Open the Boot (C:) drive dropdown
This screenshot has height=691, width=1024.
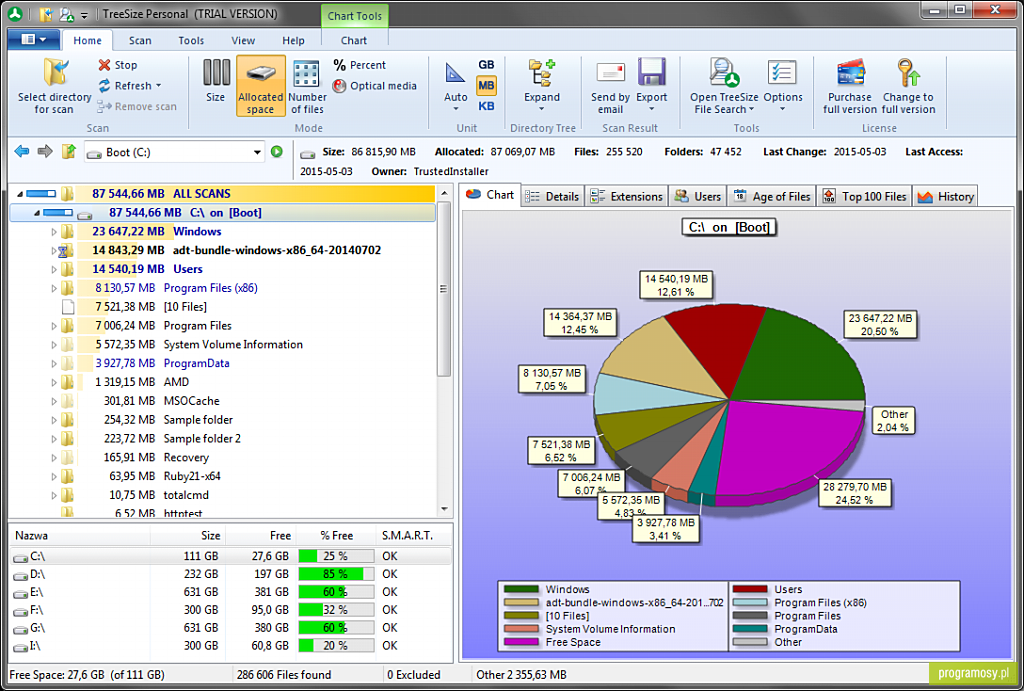pos(257,152)
